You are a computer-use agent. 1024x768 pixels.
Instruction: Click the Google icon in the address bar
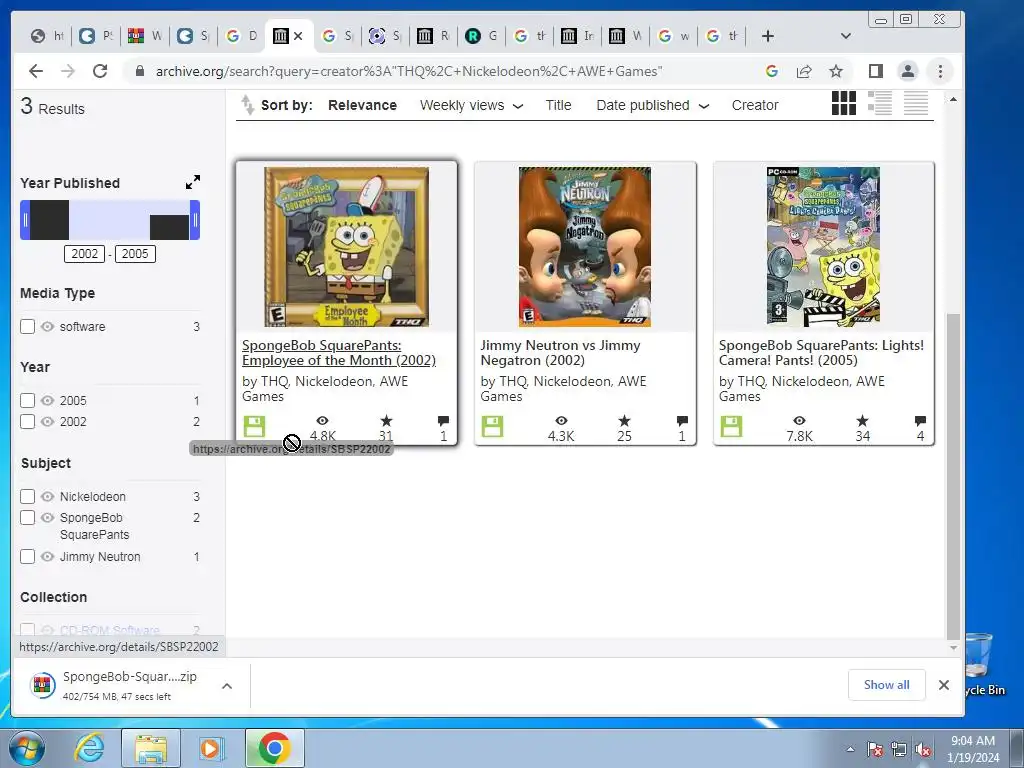point(772,71)
